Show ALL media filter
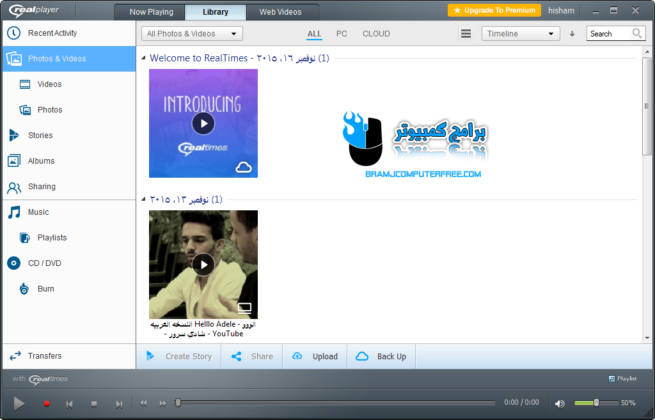Image resolution: width=655 pixels, height=420 pixels. pyautogui.click(x=314, y=34)
